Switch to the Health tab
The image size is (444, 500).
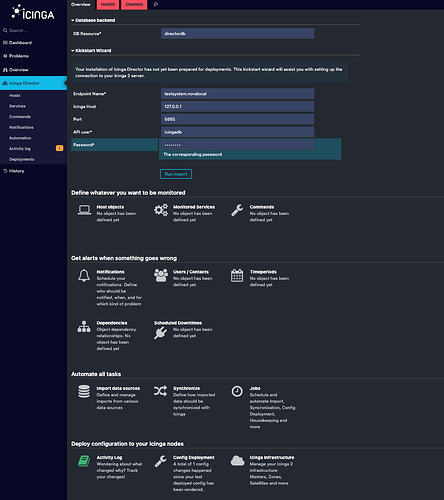tap(108, 4)
